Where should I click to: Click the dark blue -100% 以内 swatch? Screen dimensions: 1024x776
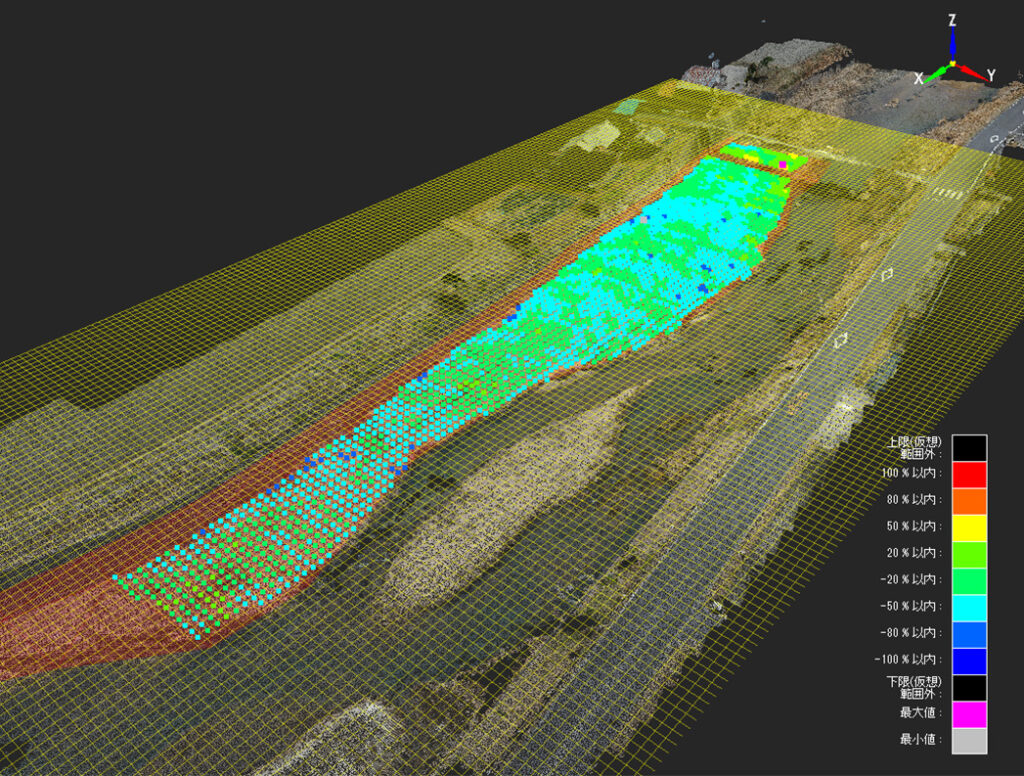[x=969, y=660]
